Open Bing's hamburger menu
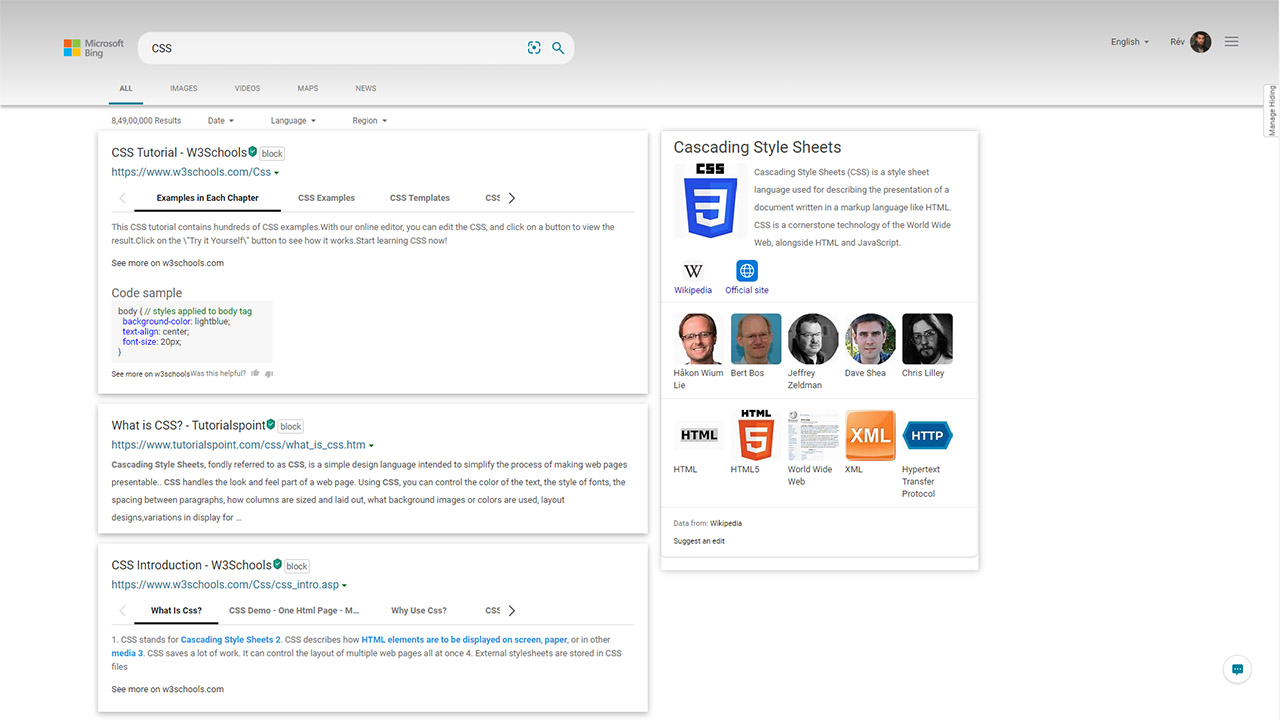This screenshot has width=1280, height=720. click(x=1231, y=41)
